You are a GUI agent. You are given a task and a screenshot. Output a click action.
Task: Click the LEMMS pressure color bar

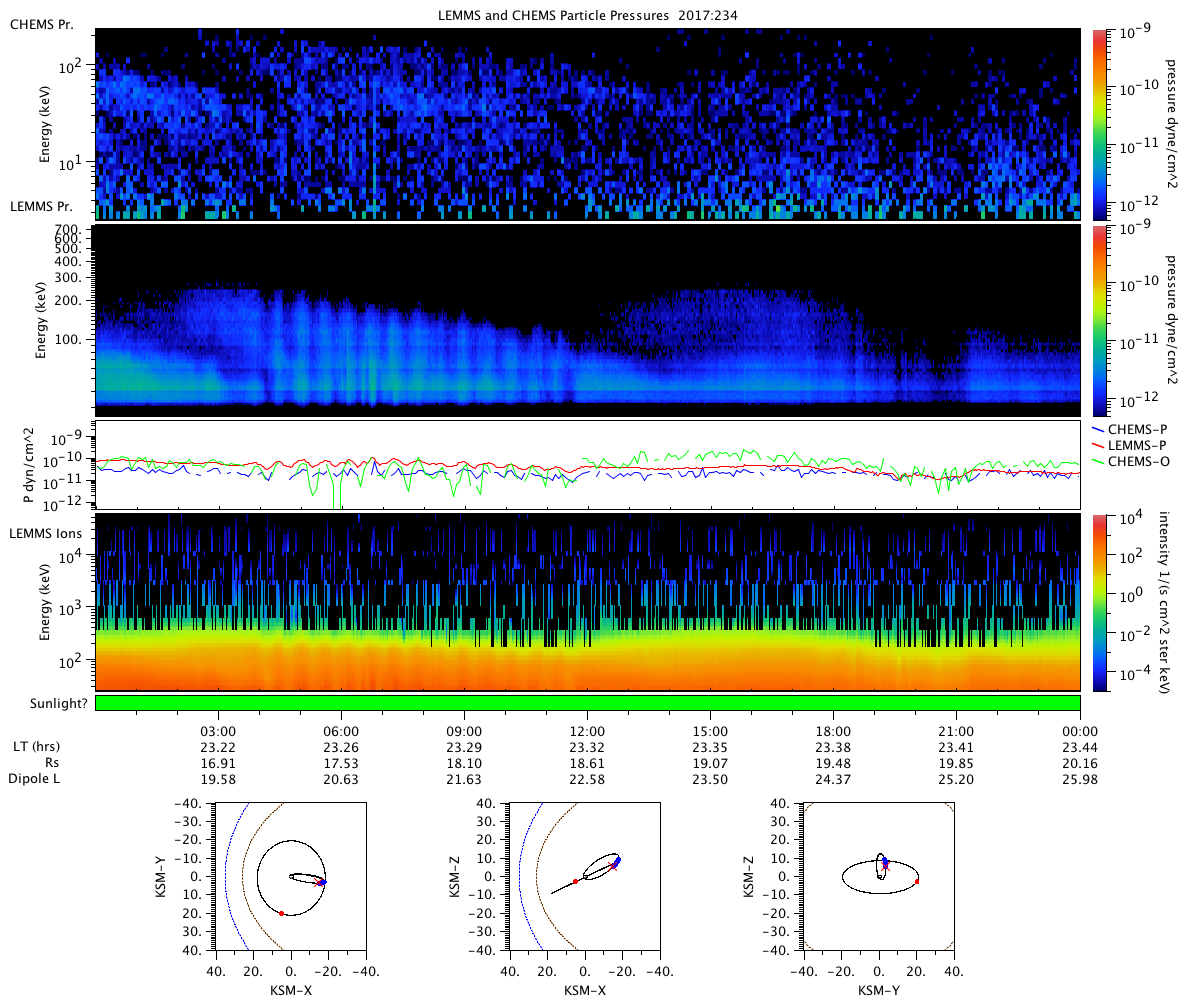coord(1102,320)
